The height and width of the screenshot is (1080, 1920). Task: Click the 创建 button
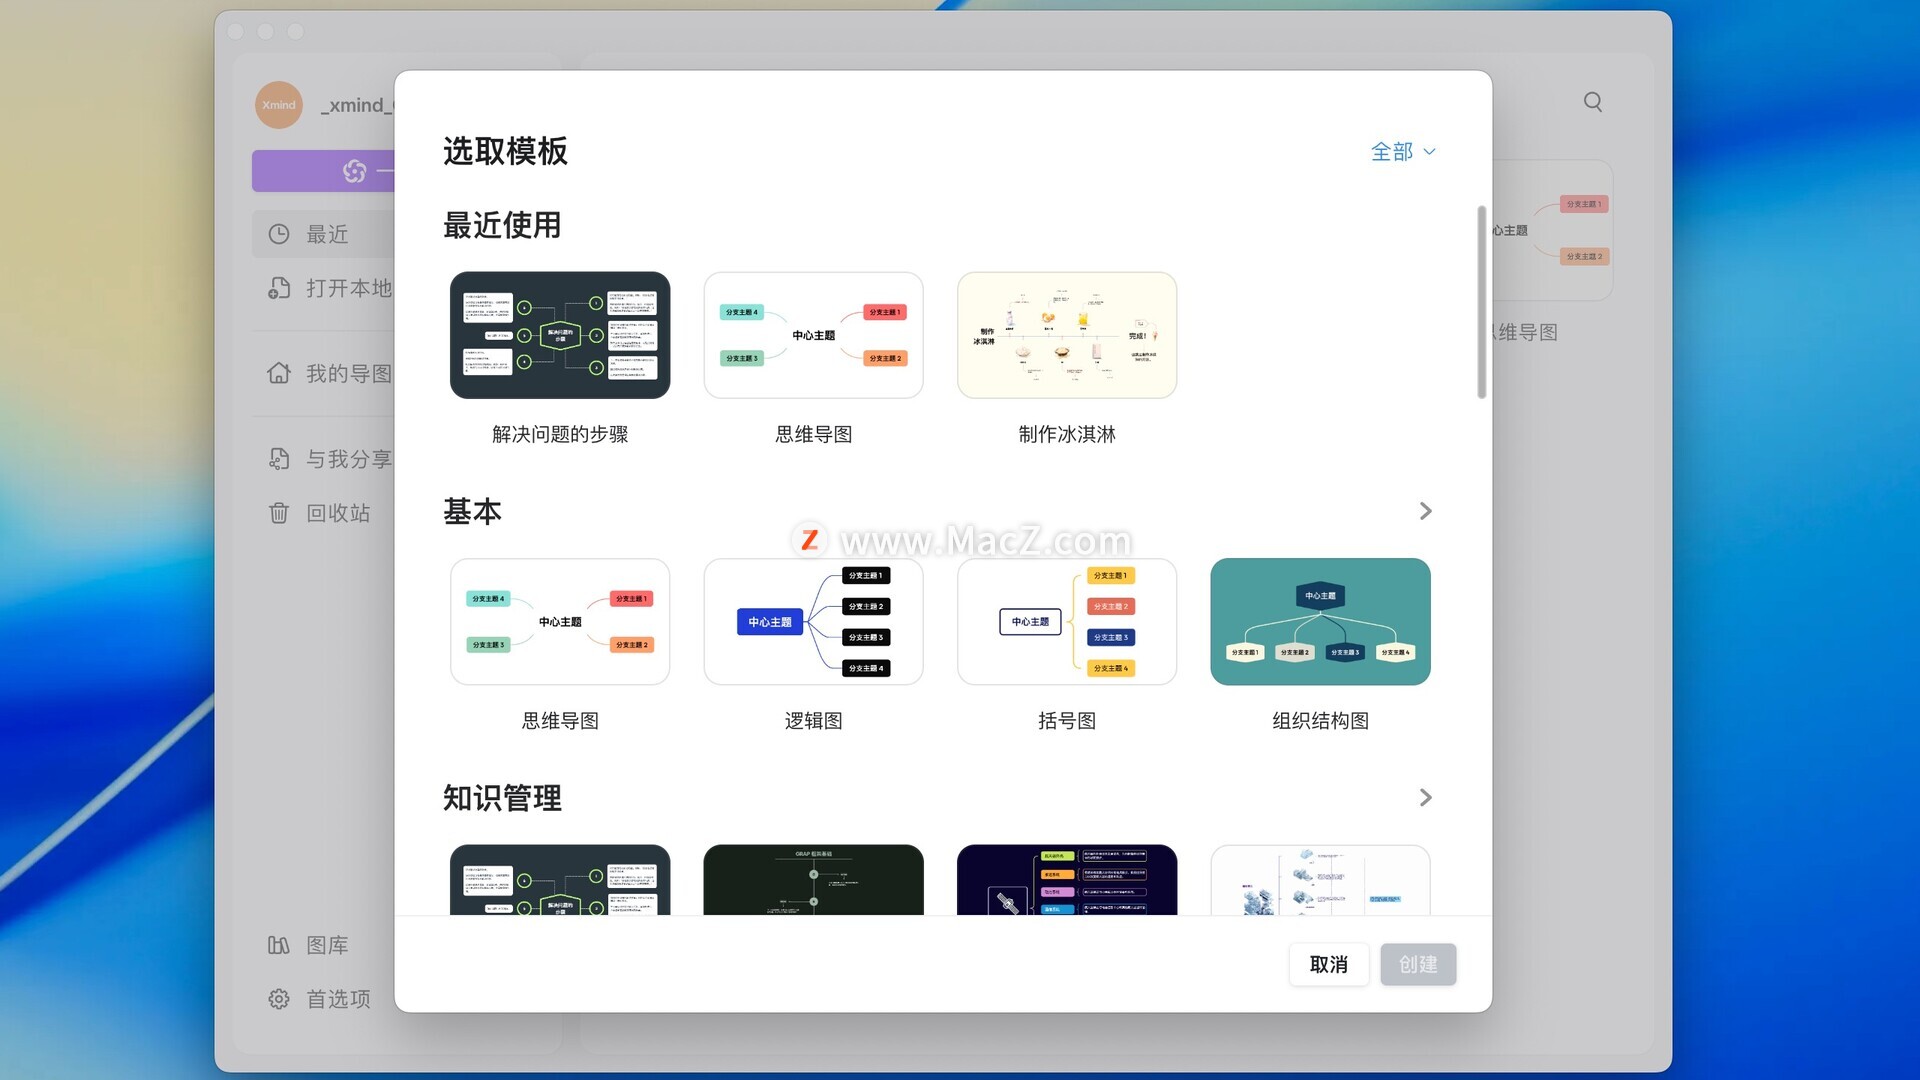(x=1417, y=964)
